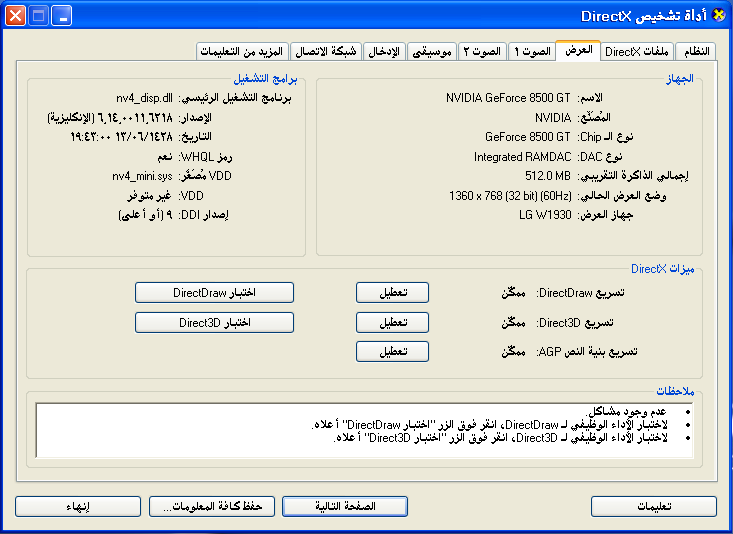Click the ممكّن status next to AGP texture acceleration
This screenshot has height=534, width=733.
click(x=513, y=352)
